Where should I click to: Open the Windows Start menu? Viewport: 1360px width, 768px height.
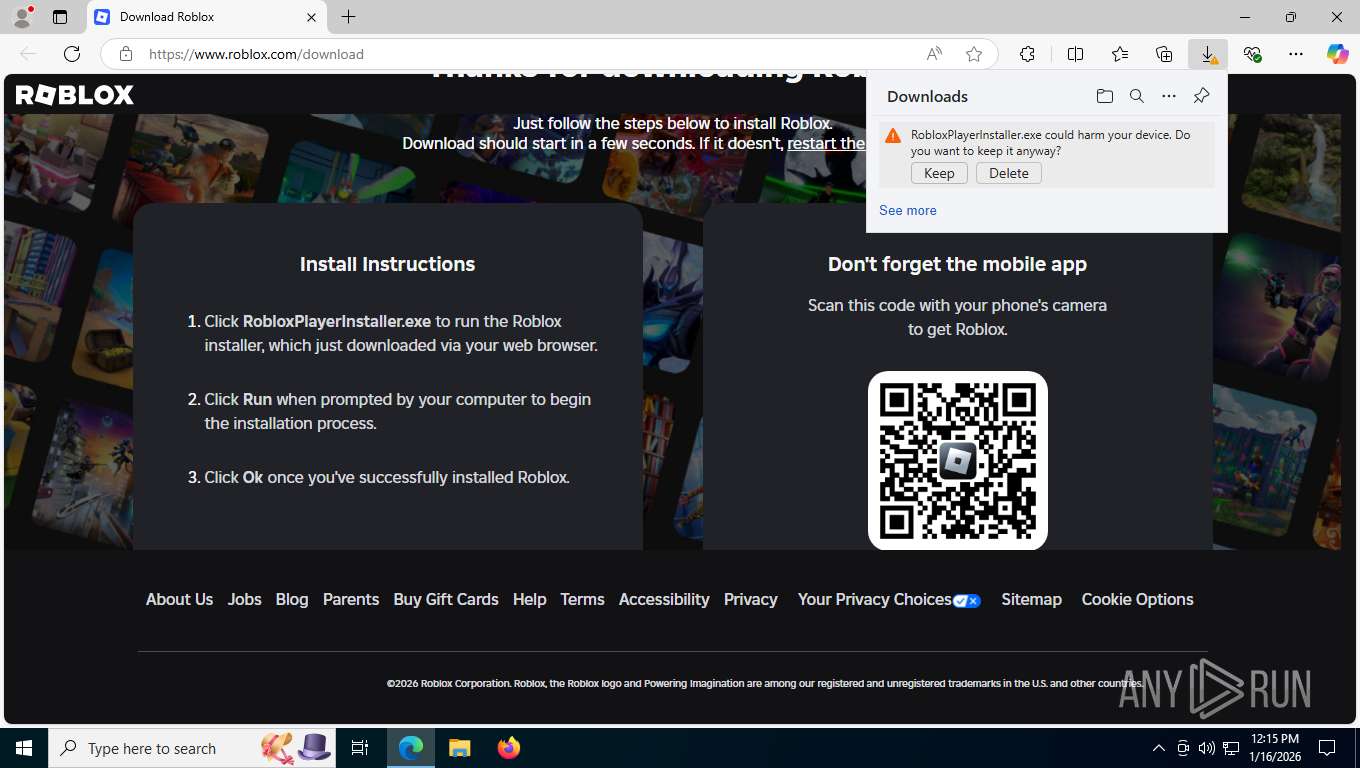pos(23,748)
